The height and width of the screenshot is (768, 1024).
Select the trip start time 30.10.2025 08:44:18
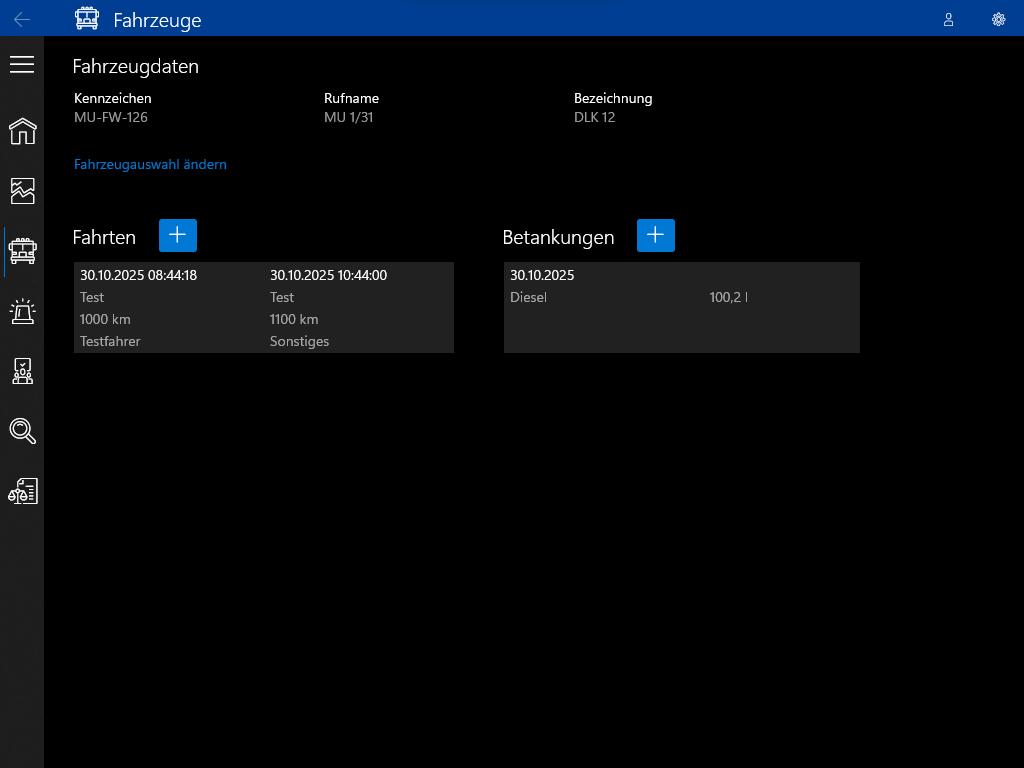(138, 275)
